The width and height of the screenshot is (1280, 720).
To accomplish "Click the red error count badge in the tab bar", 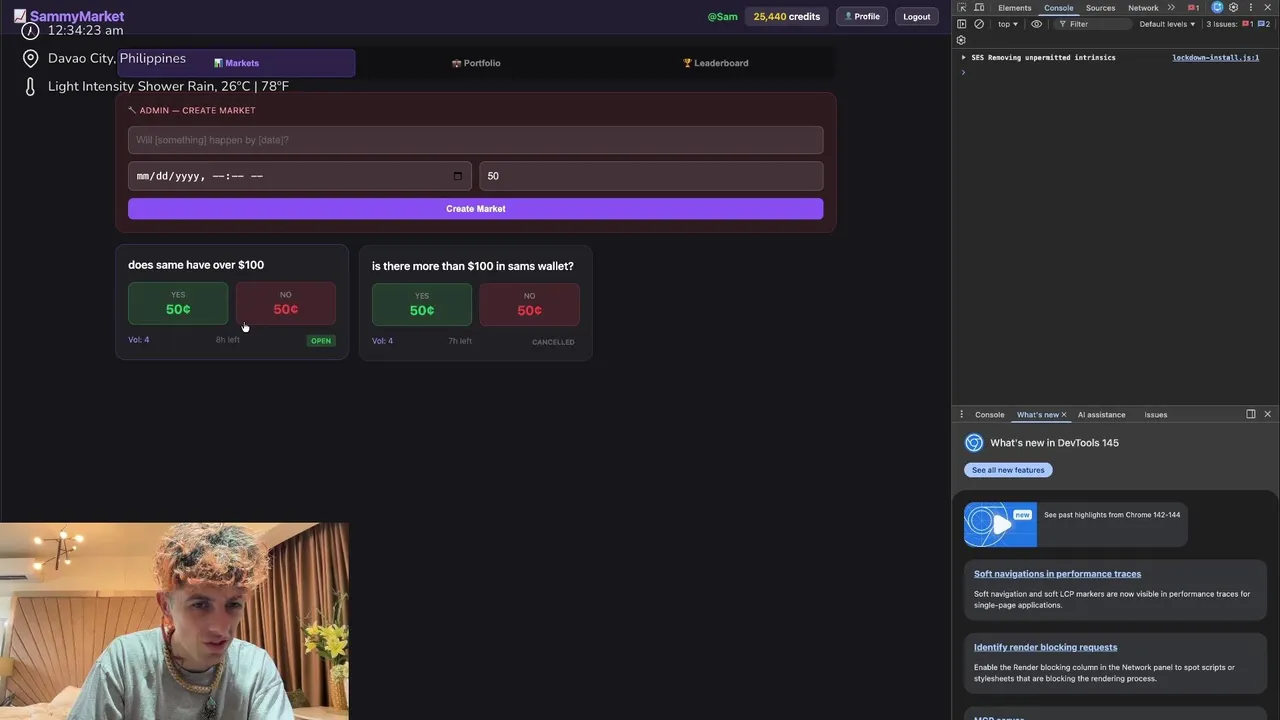I will coord(1193,7).
